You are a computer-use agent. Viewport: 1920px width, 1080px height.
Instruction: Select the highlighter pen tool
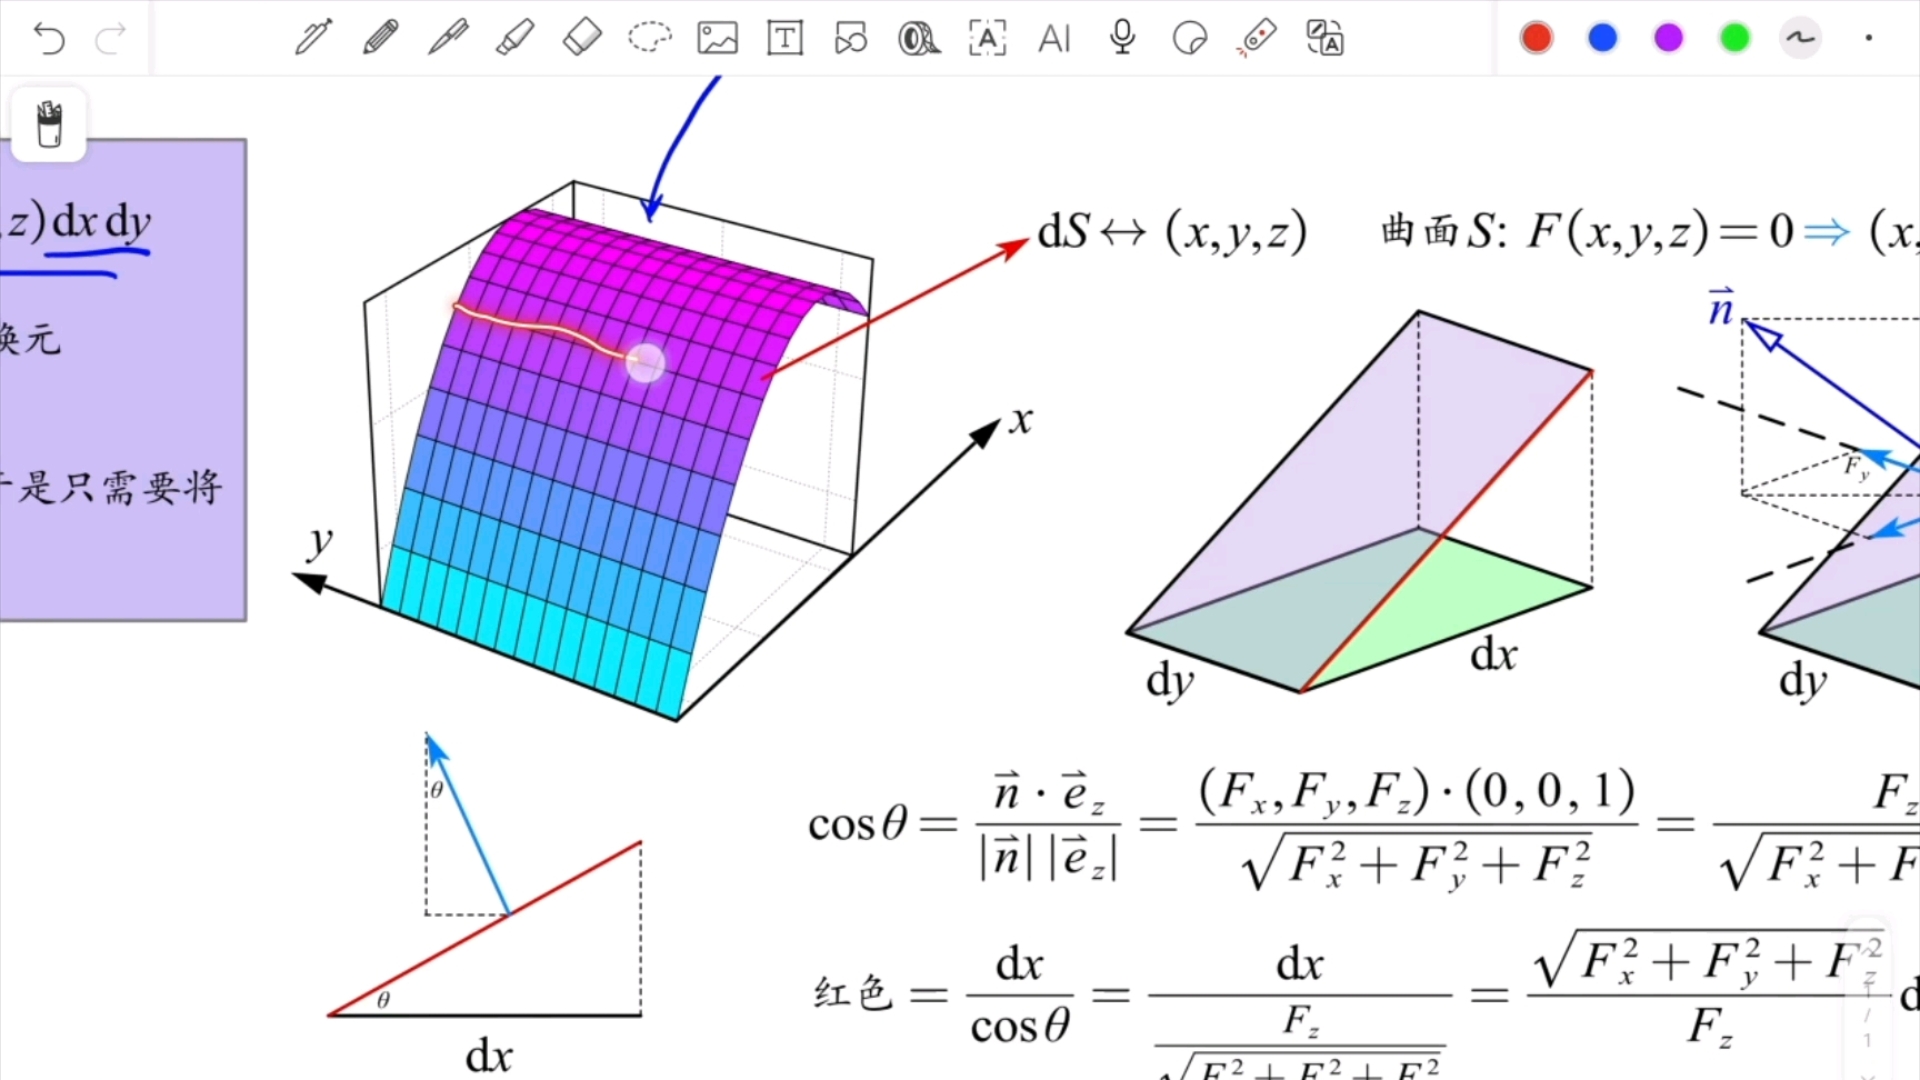pos(514,37)
